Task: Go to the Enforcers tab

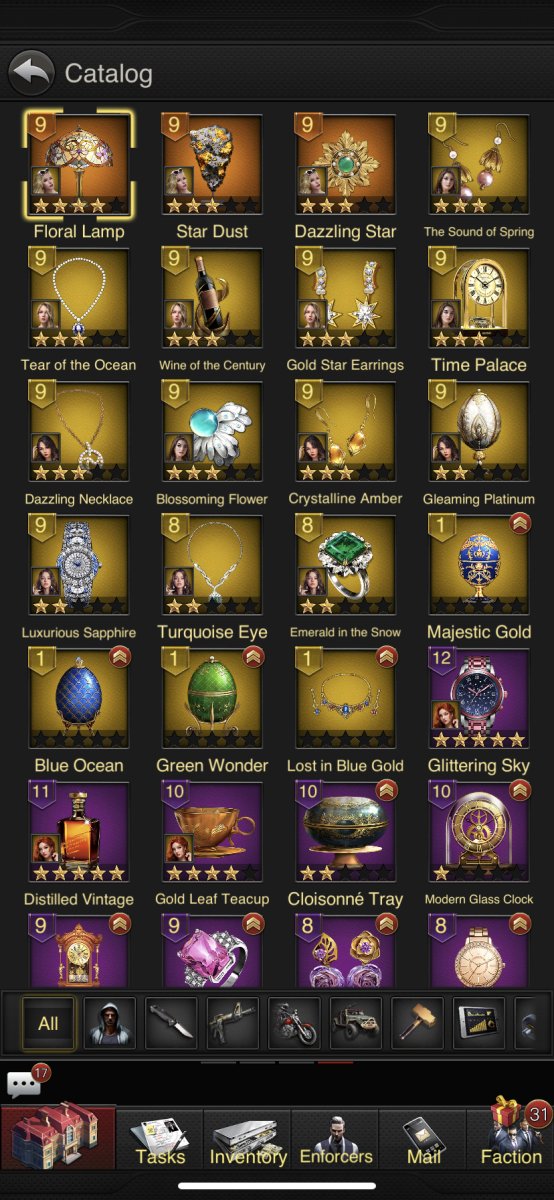Action: click(x=335, y=1140)
